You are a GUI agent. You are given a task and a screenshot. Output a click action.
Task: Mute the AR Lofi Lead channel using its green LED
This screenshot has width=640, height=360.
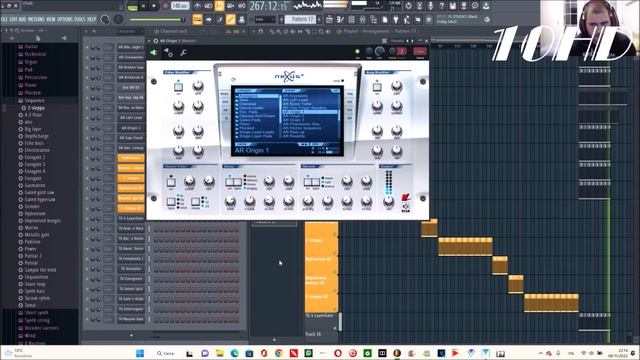click(87, 118)
